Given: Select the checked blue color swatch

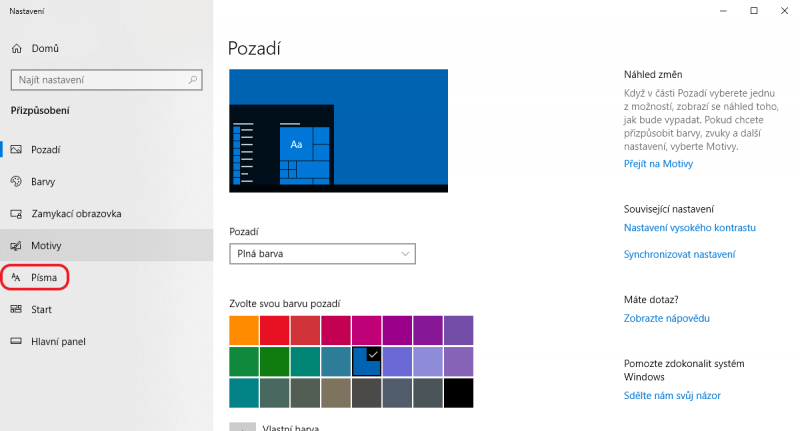Looking at the screenshot, I should coord(367,361).
